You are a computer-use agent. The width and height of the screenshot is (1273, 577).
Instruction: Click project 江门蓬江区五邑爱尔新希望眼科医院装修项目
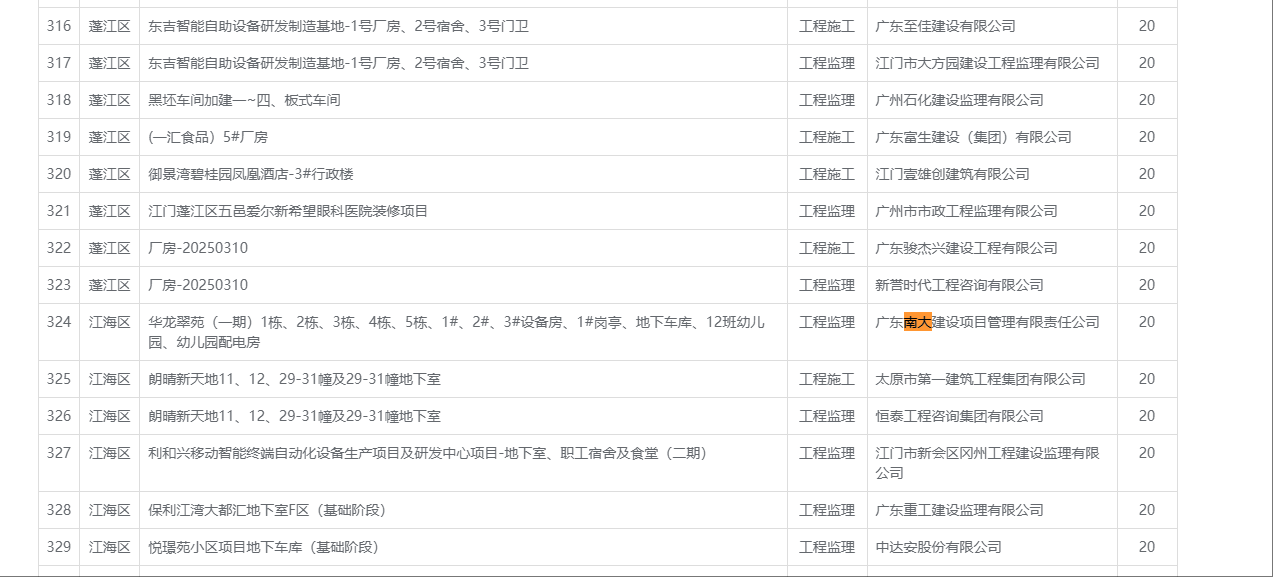(x=288, y=211)
